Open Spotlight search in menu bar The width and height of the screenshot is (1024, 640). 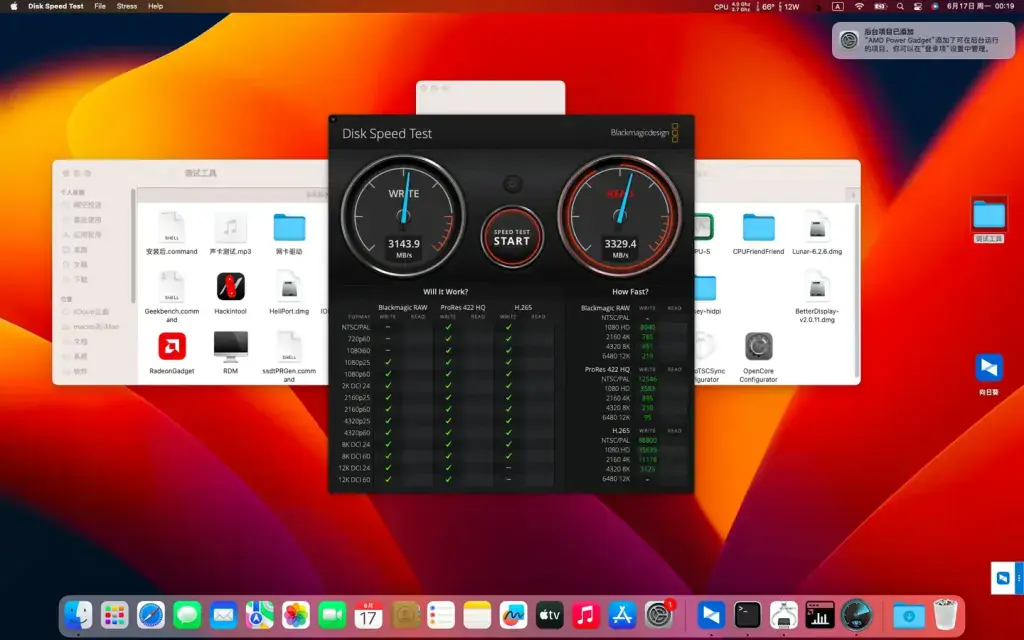click(901, 7)
